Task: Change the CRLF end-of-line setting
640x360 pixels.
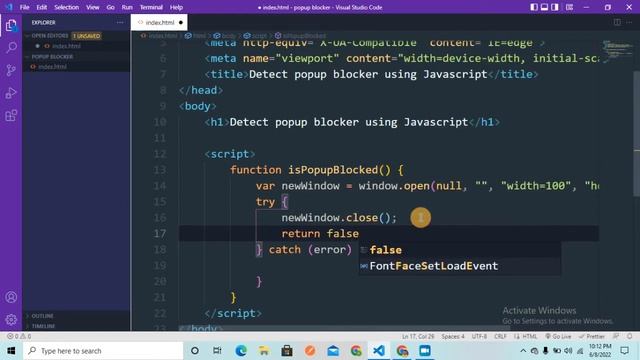Action: click(500, 336)
